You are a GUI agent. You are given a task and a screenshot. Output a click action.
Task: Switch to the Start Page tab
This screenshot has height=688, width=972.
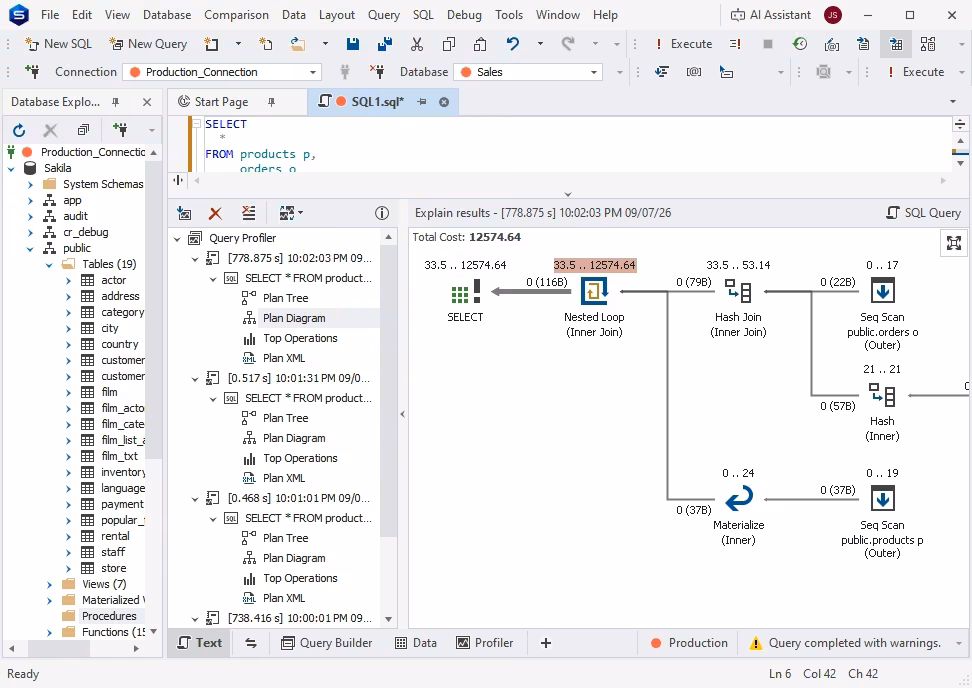pos(221,102)
